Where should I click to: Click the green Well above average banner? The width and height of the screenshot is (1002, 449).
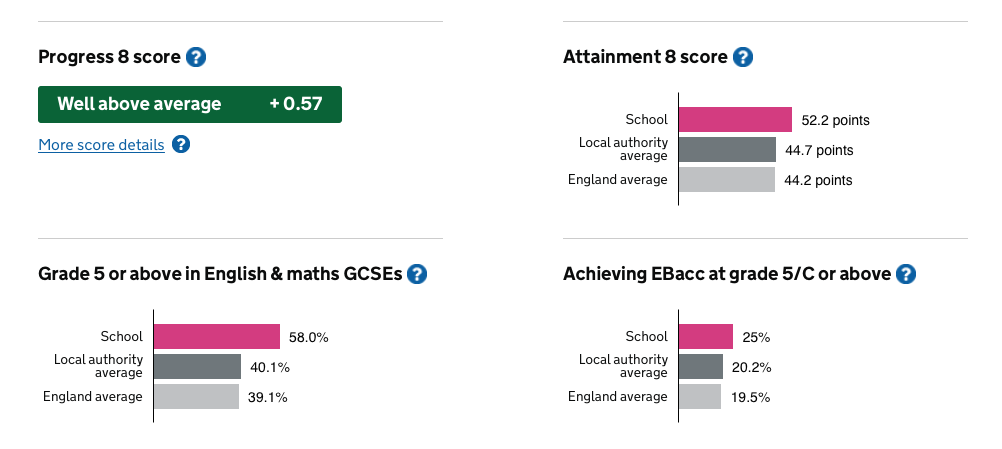[190, 104]
